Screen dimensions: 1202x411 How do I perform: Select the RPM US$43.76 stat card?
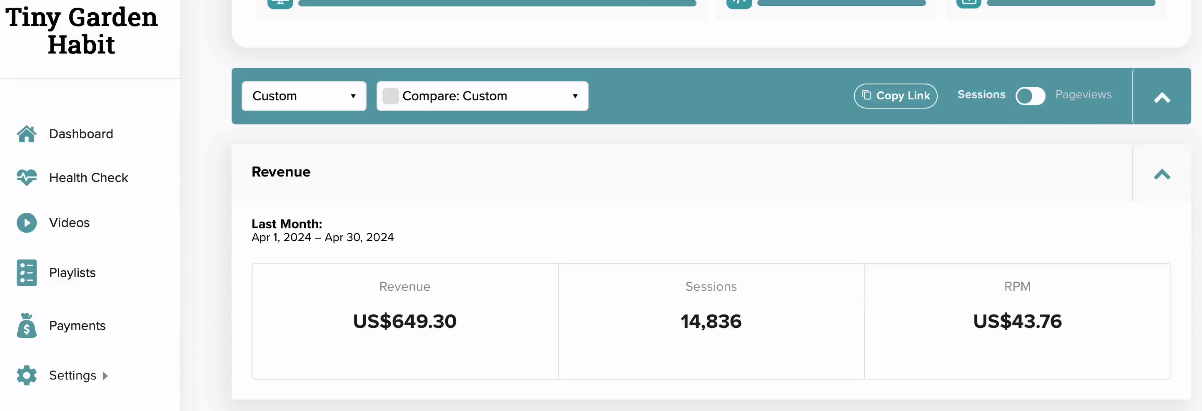coord(1017,321)
